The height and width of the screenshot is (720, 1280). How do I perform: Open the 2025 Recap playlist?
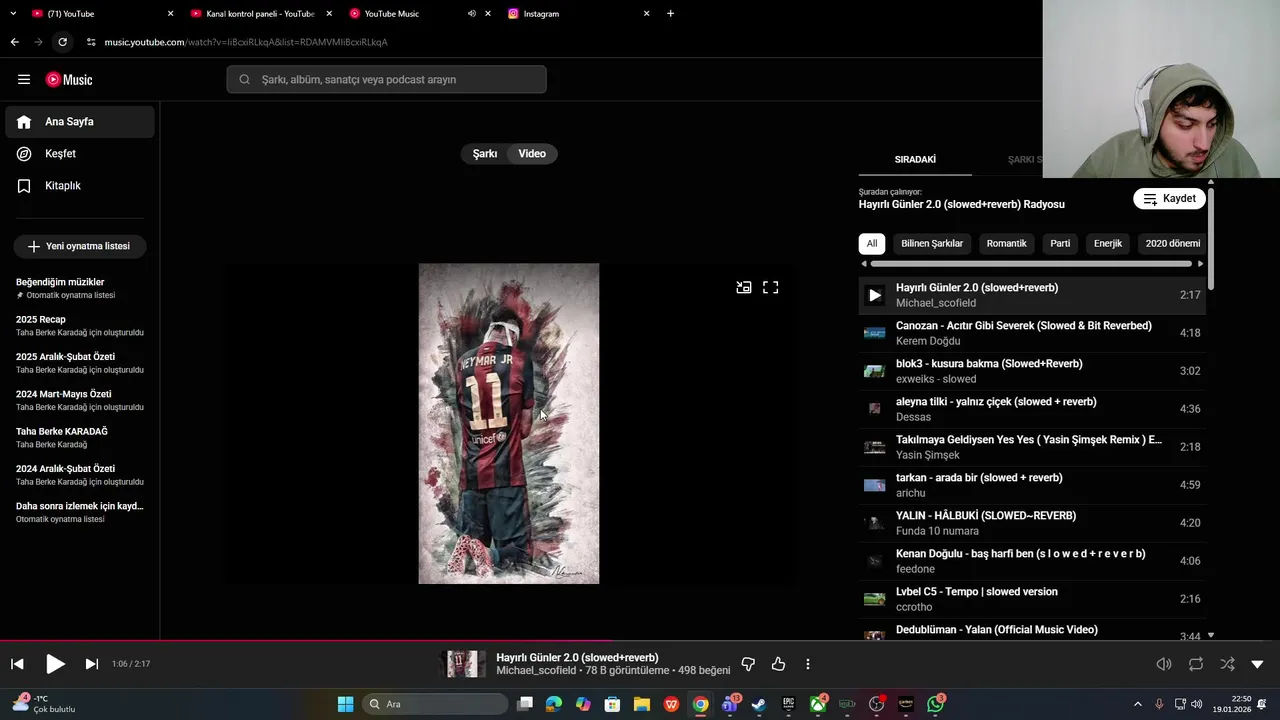click(80, 325)
